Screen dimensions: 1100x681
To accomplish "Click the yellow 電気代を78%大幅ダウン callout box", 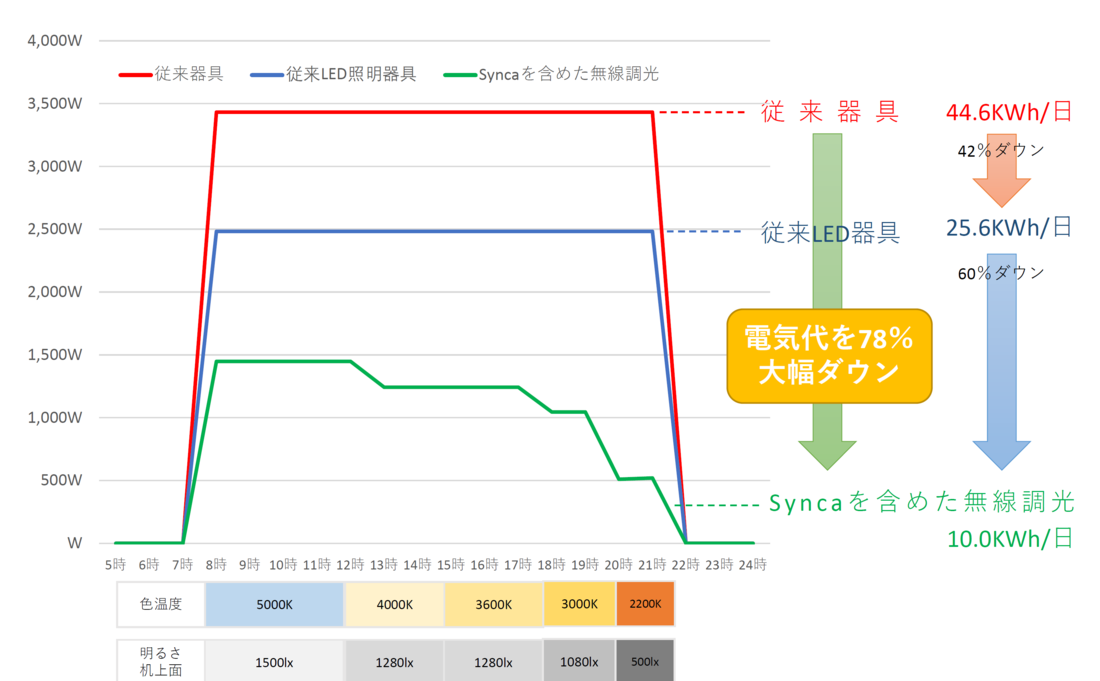I will point(829,356).
